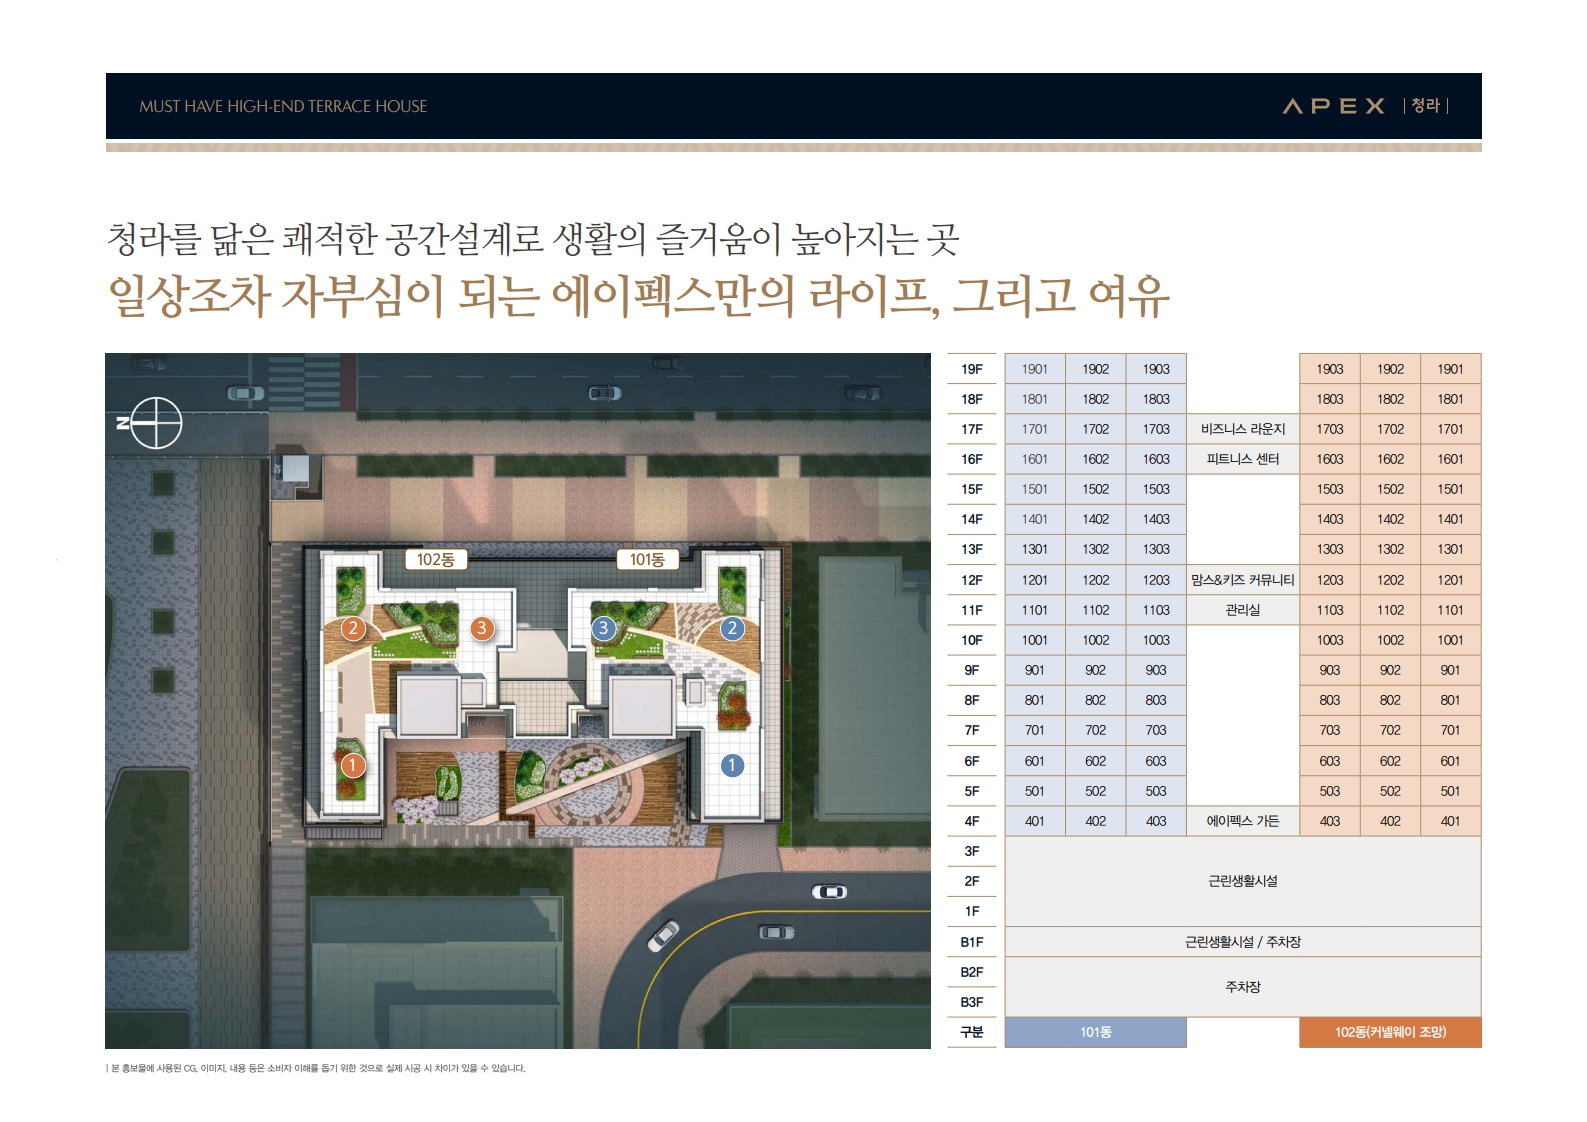
Task: Select the blue 101동 legend swatch
Action: point(1095,1032)
